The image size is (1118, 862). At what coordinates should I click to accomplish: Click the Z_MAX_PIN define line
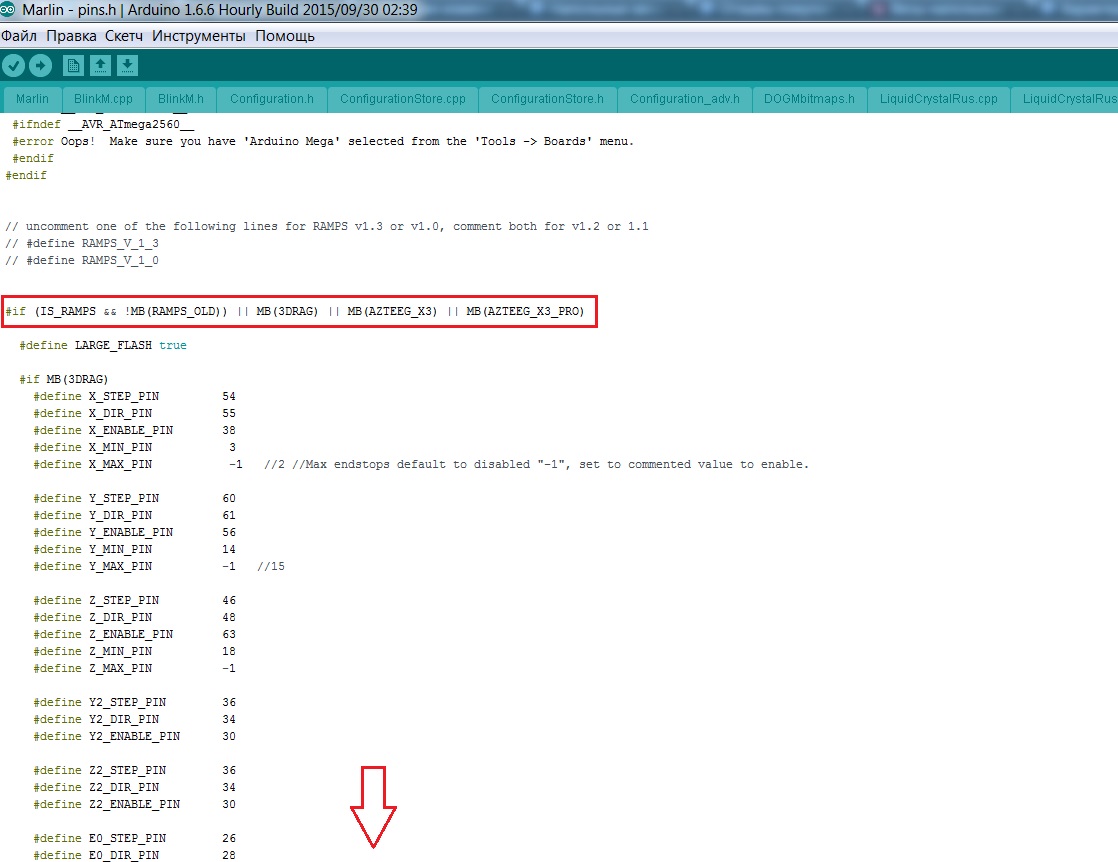(134, 669)
